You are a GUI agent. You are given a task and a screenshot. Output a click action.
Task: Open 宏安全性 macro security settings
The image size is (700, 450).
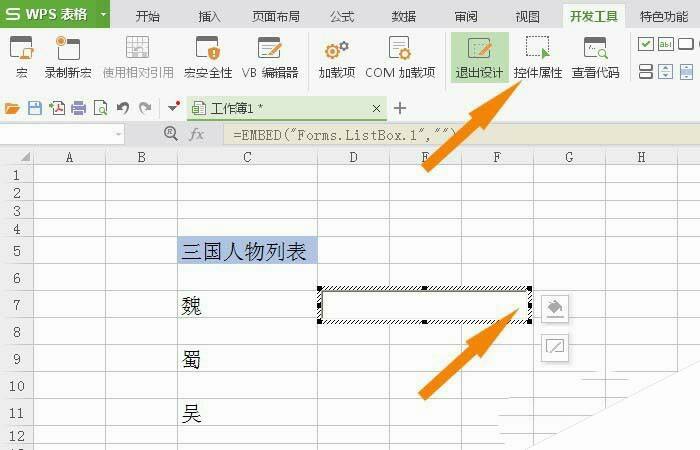point(208,57)
